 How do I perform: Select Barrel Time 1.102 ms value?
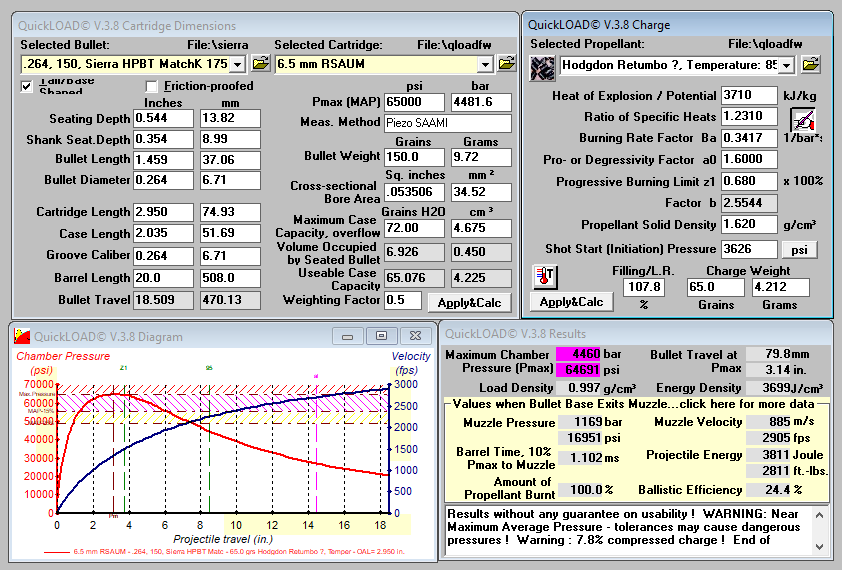pos(579,458)
